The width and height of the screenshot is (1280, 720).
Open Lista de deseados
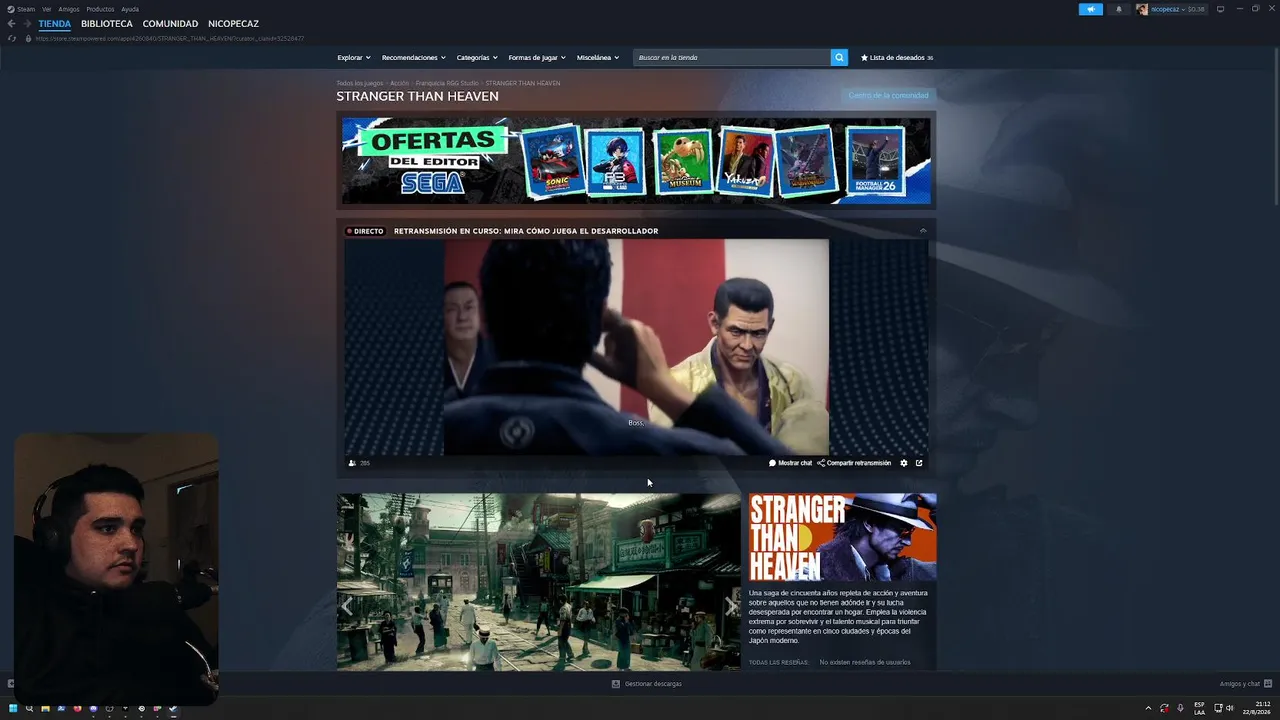coord(897,57)
